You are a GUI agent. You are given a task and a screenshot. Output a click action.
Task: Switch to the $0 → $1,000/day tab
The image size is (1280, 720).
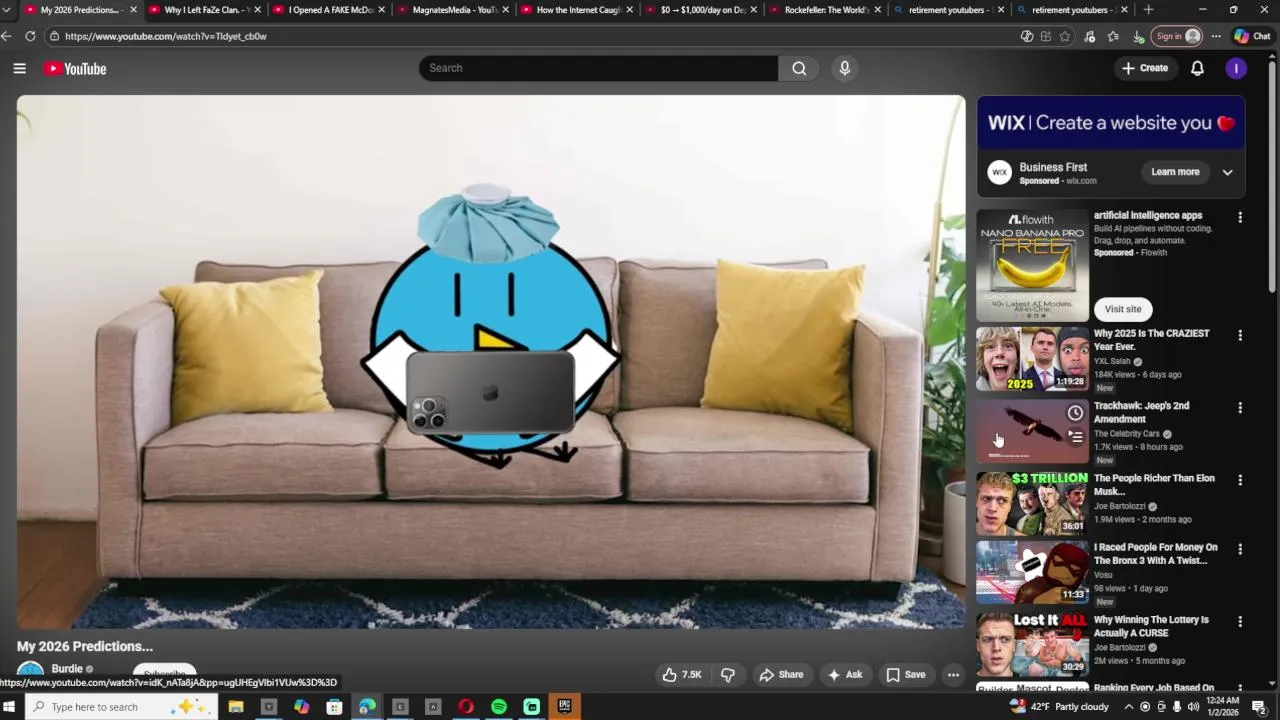click(x=702, y=10)
